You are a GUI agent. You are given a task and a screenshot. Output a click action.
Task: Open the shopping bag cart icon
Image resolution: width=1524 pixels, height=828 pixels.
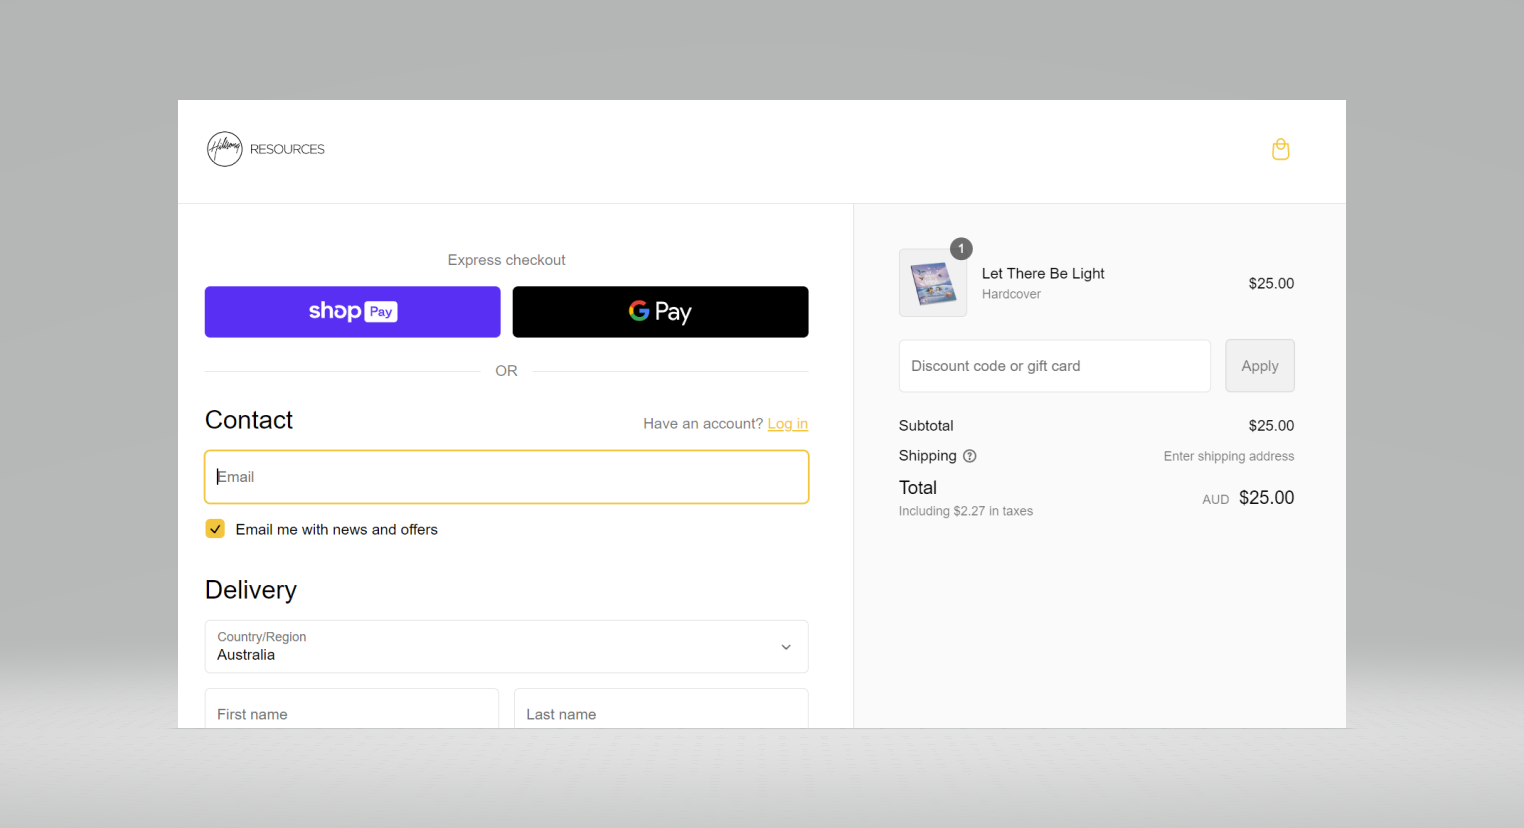tap(1280, 150)
